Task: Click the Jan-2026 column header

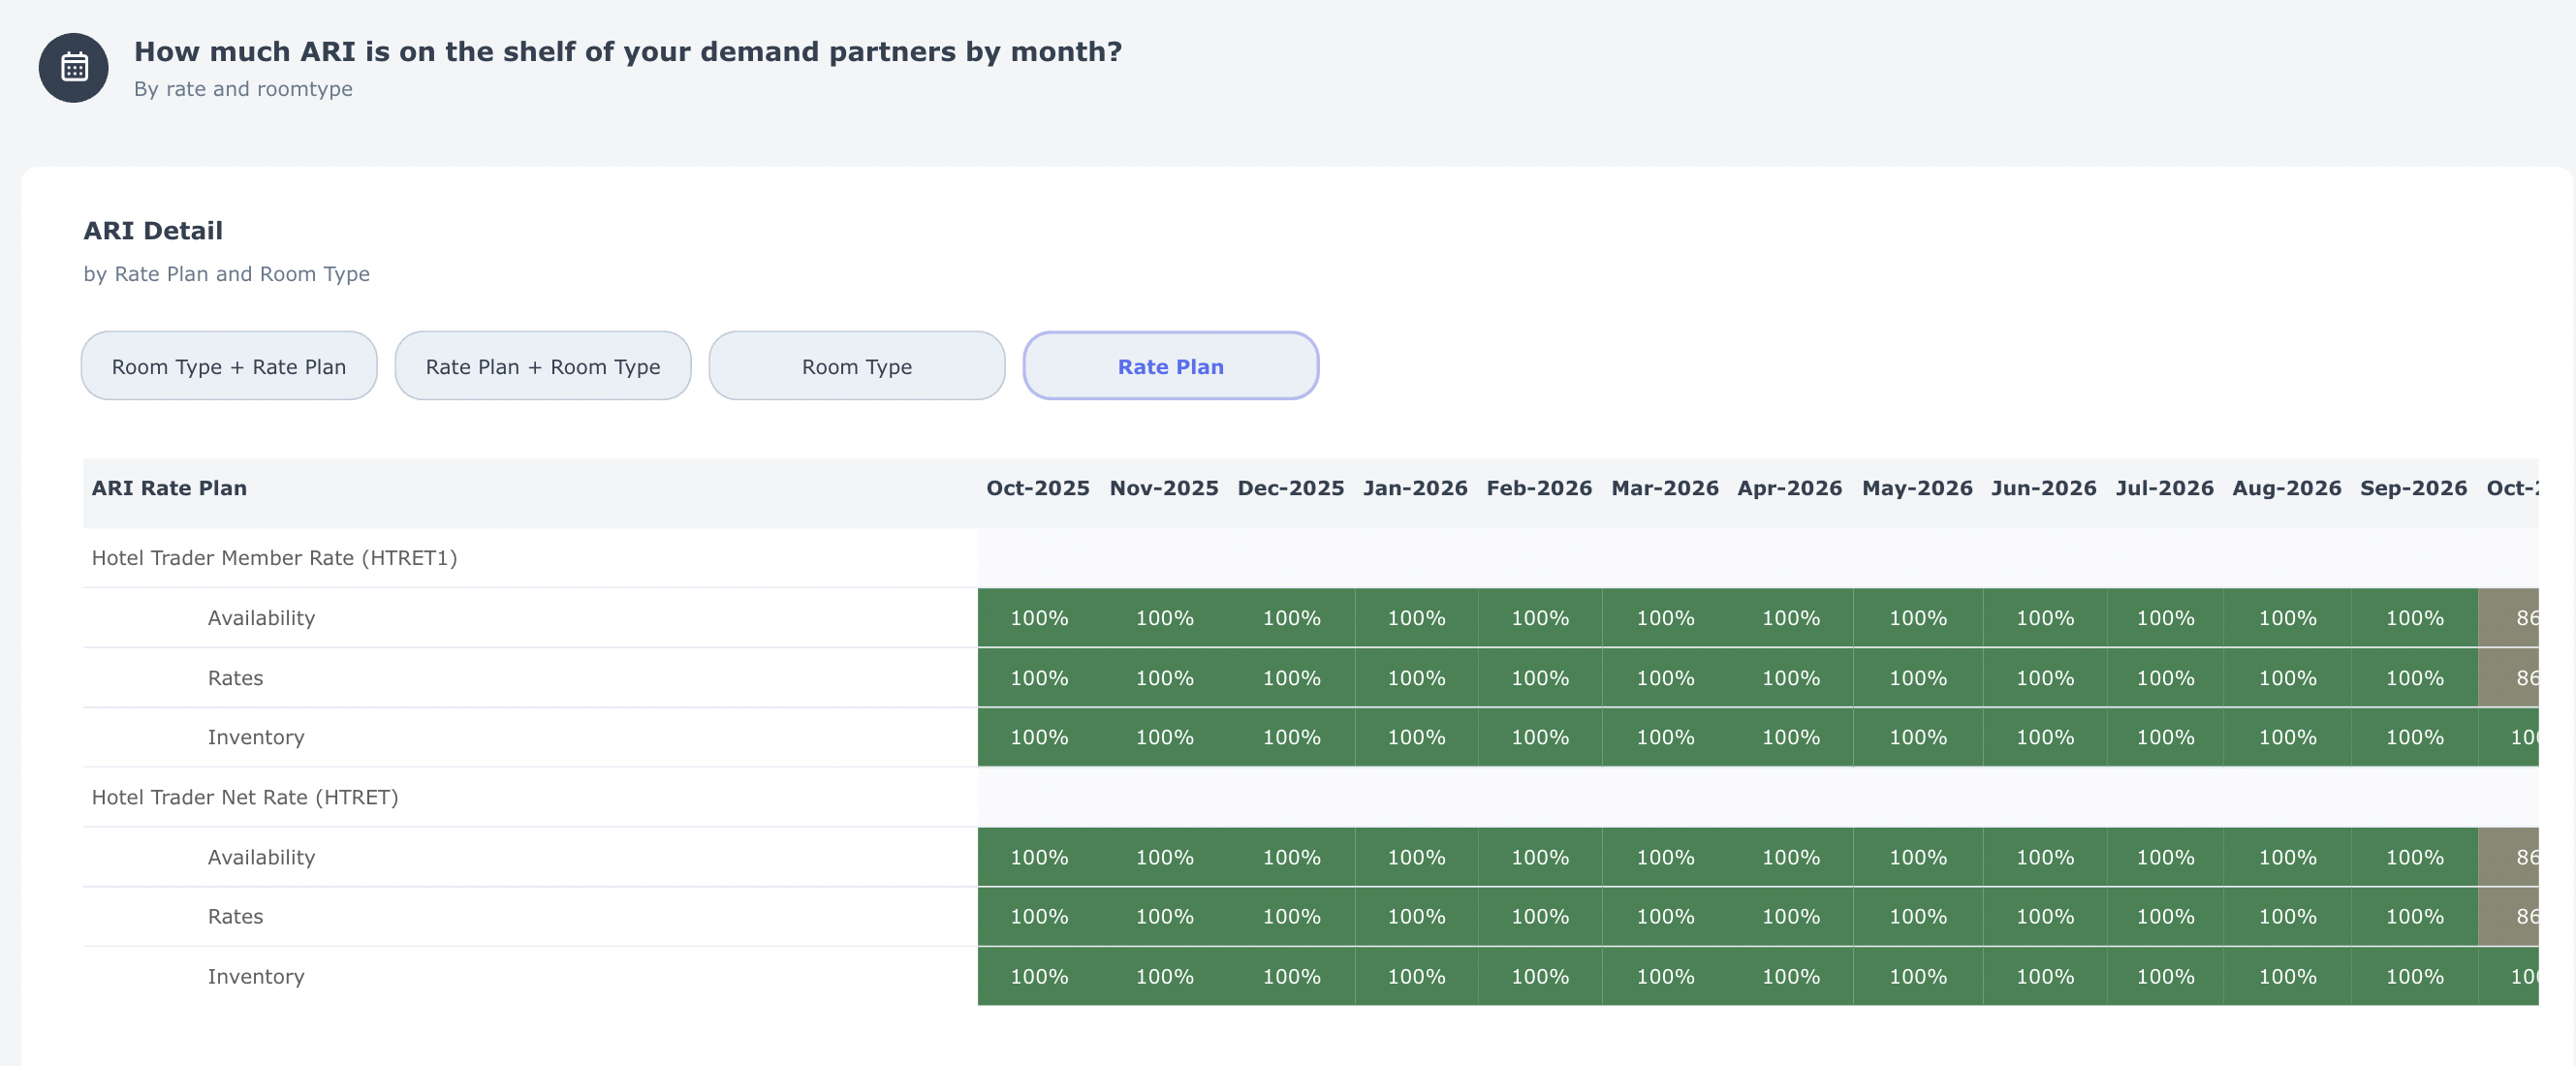Action: pyautogui.click(x=1414, y=488)
